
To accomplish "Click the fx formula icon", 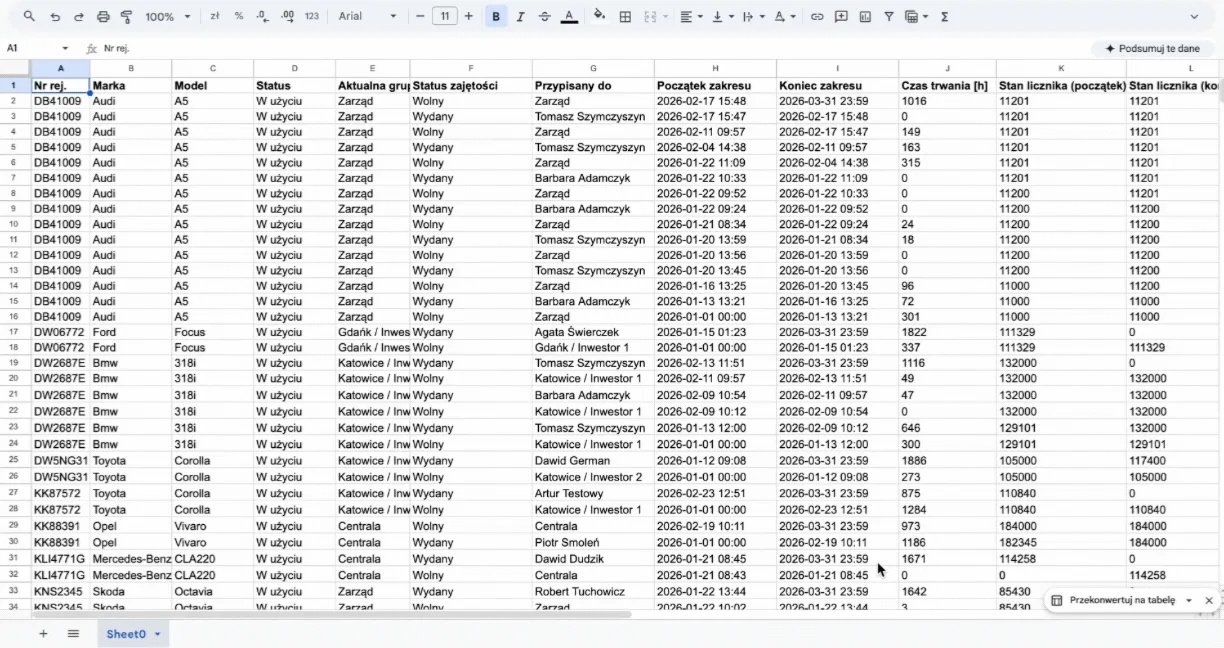I will [91, 48].
